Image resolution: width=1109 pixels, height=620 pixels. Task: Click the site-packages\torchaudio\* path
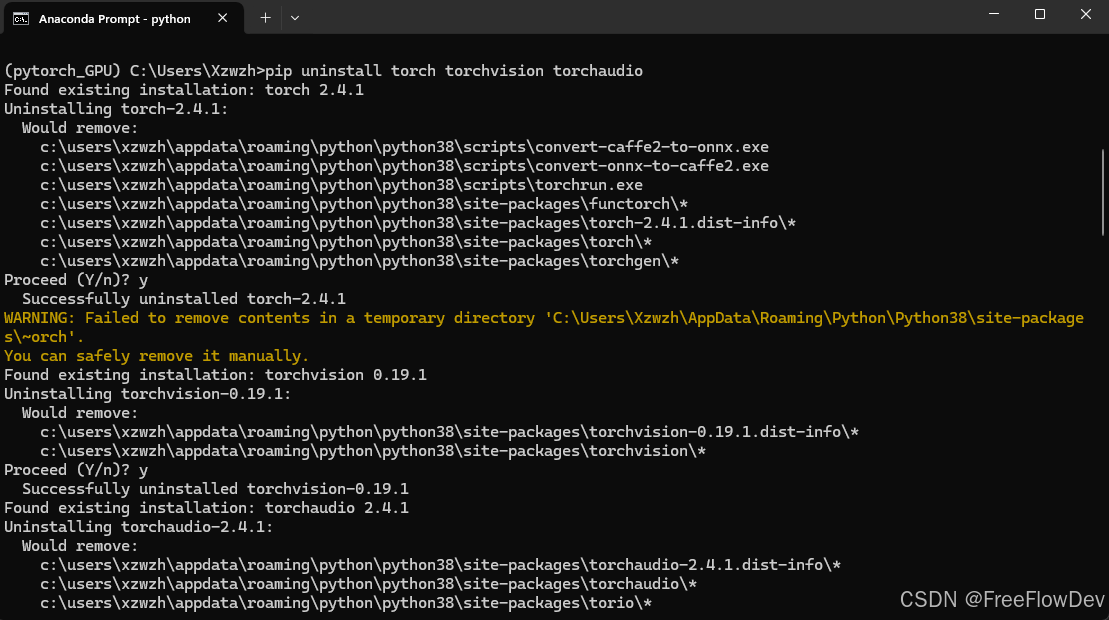368,585
